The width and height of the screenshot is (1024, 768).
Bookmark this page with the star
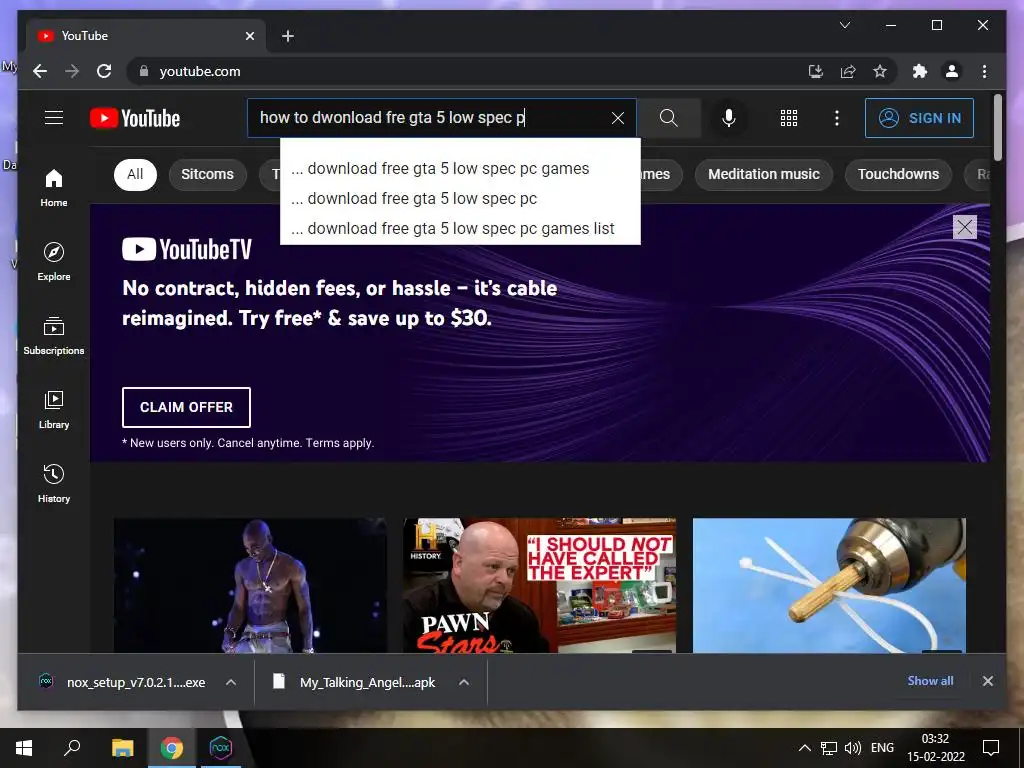[x=880, y=71]
